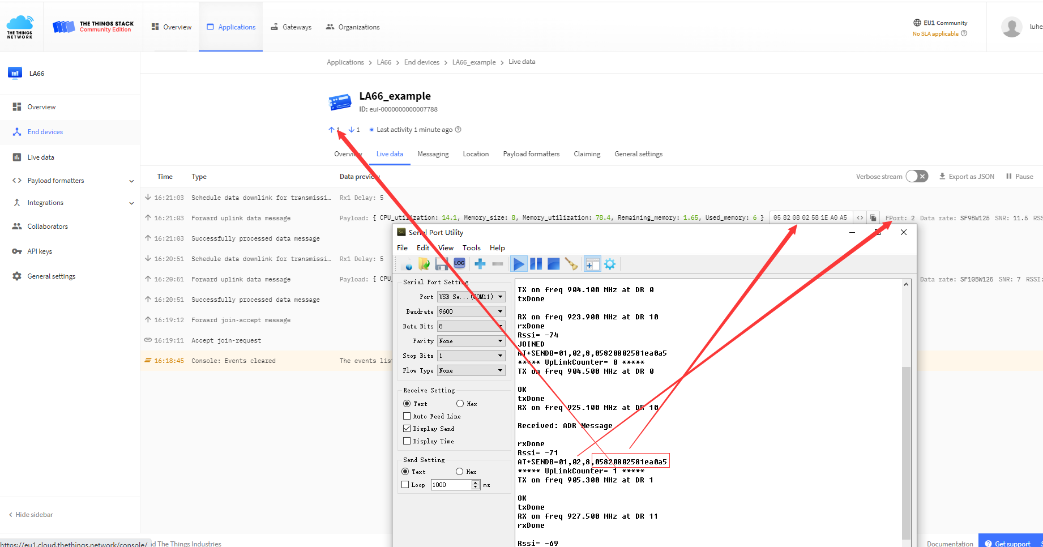
Task: Open the device General settings tab
Action: [x=639, y=154]
